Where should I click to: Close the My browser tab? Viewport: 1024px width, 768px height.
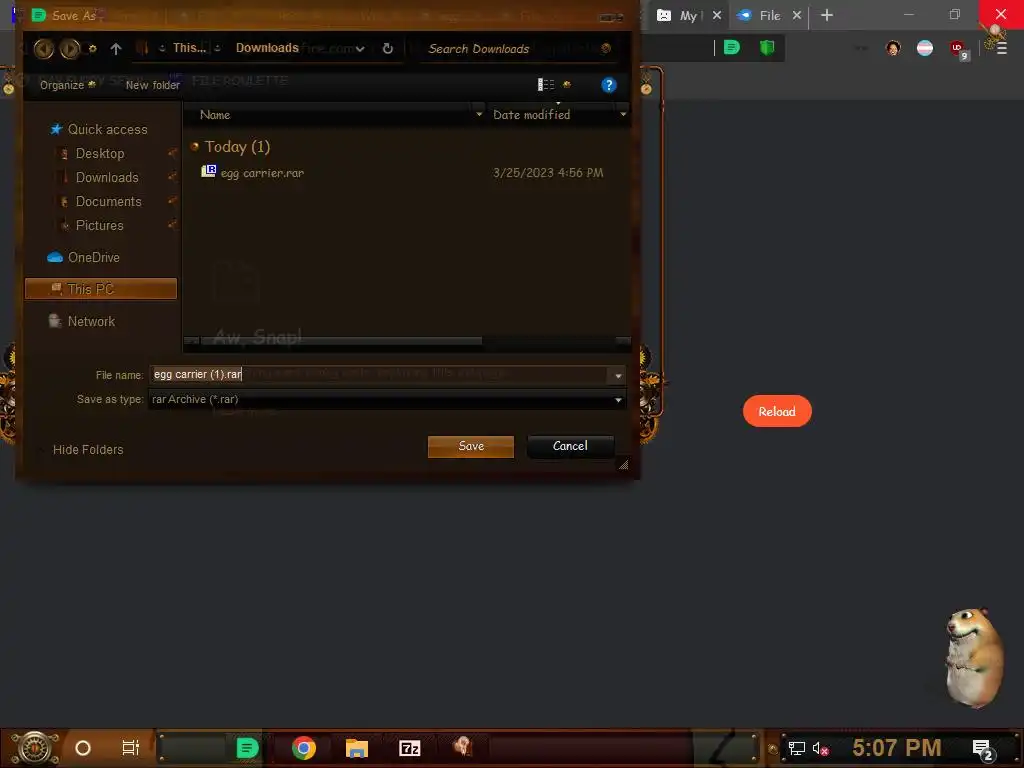click(716, 15)
